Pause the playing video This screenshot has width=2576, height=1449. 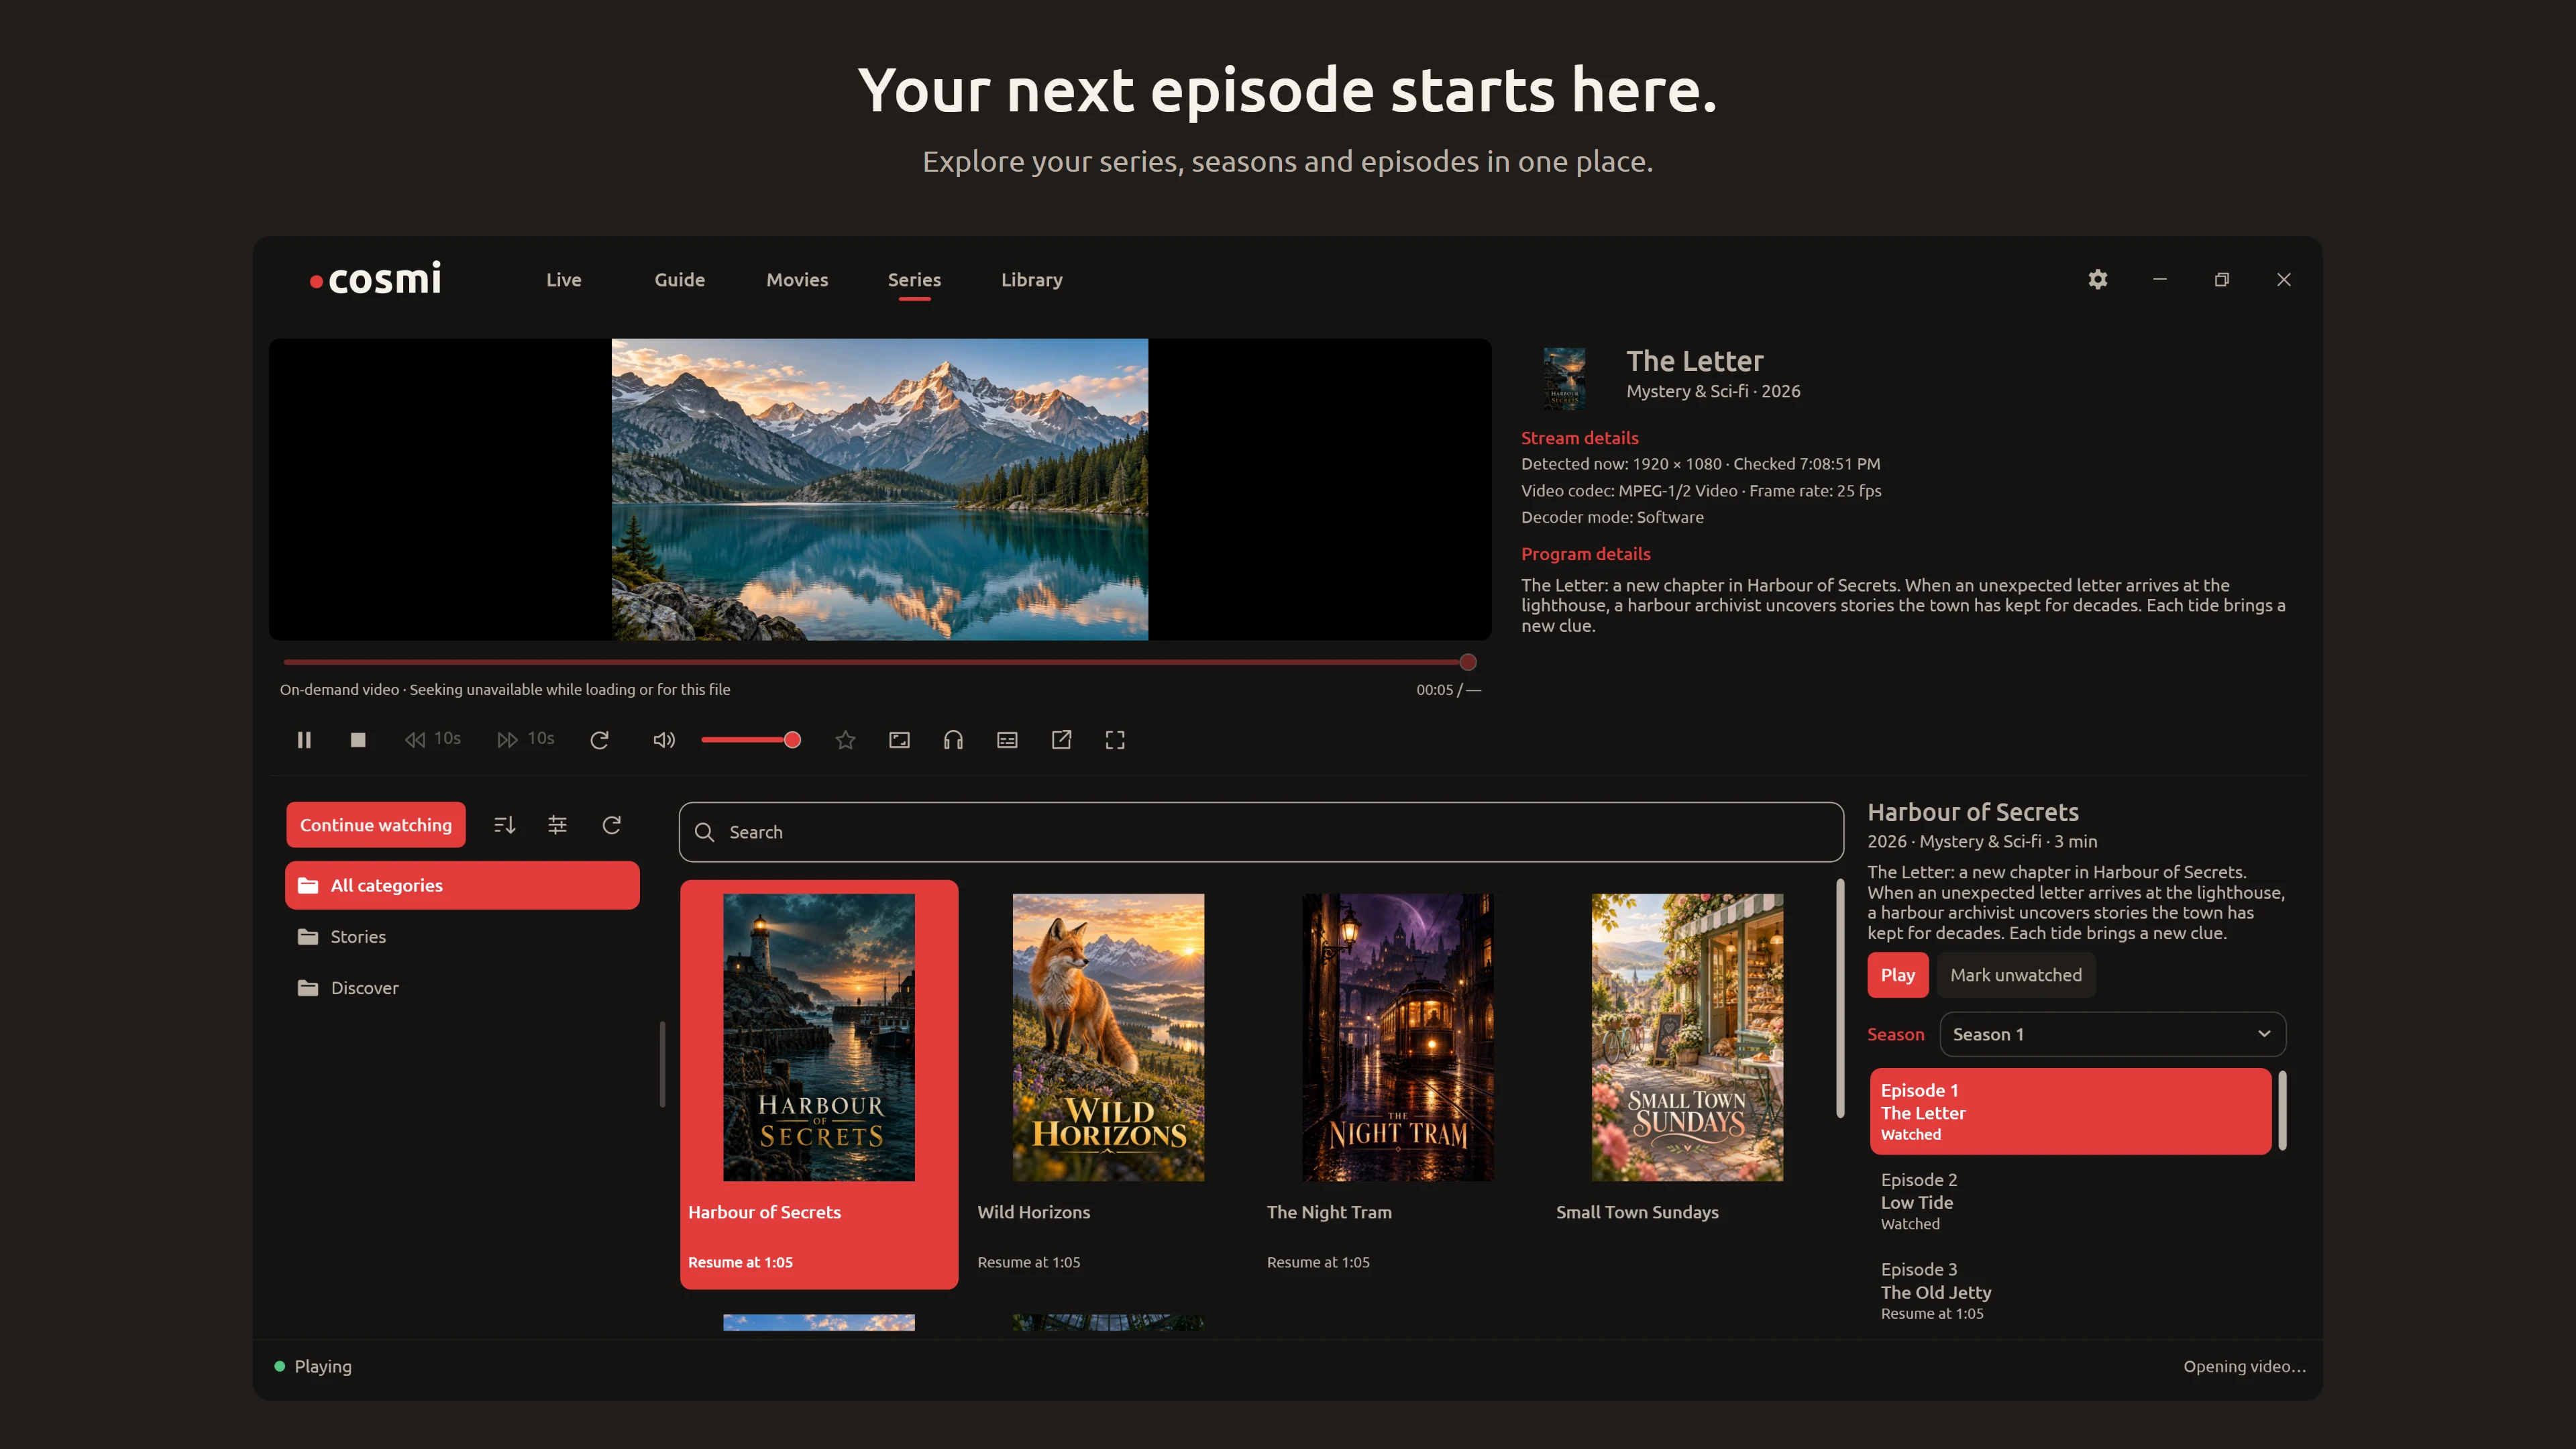(304, 740)
